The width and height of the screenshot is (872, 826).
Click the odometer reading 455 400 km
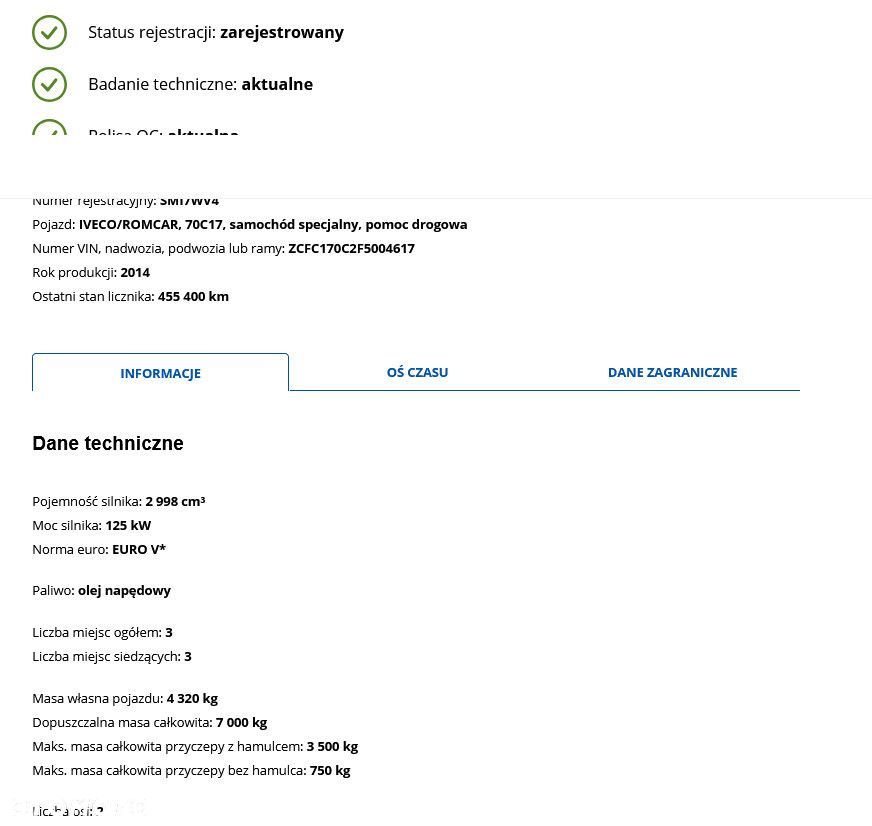(x=193, y=296)
